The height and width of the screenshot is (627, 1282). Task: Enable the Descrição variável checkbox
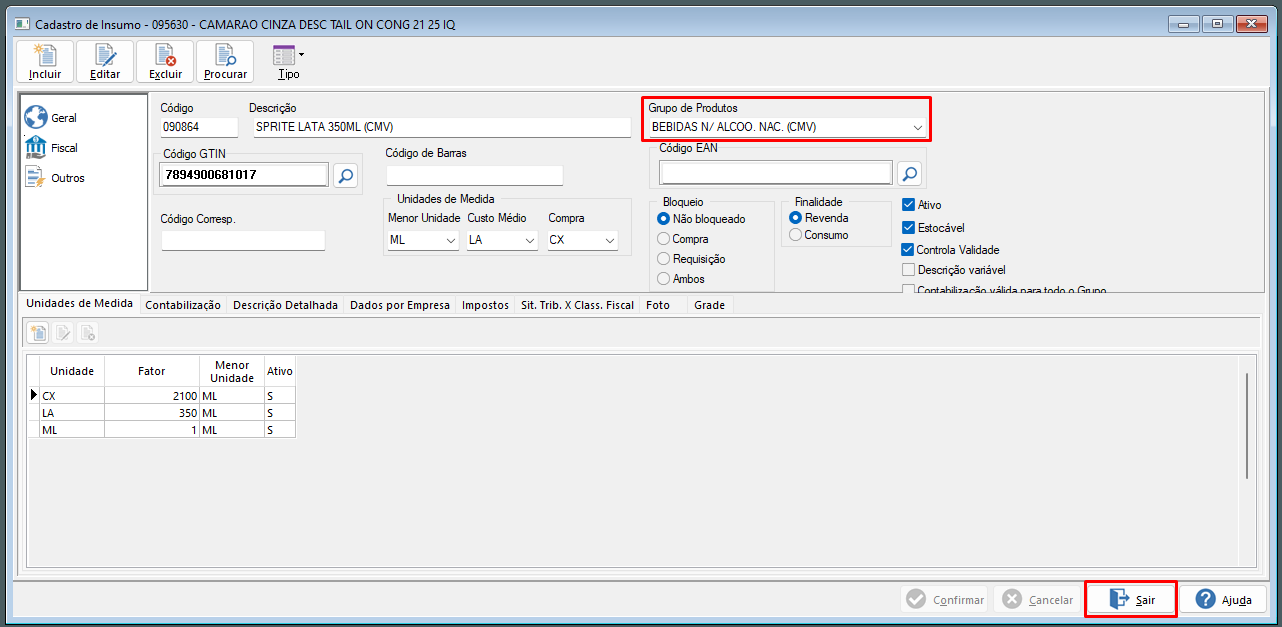coord(908,270)
